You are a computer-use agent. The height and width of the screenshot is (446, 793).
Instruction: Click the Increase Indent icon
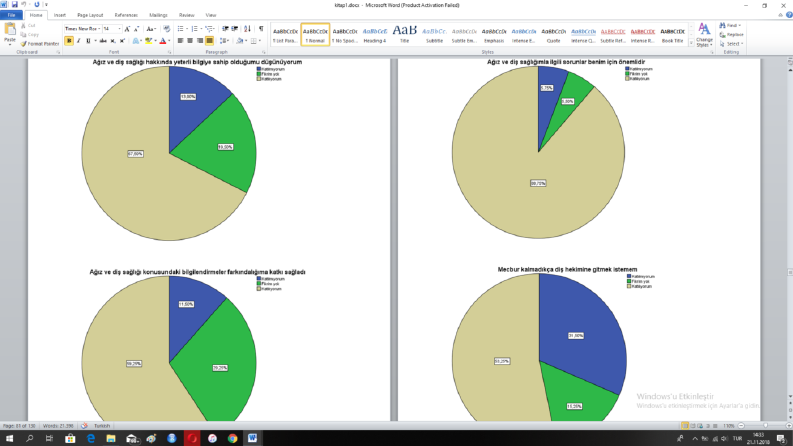pos(235,29)
